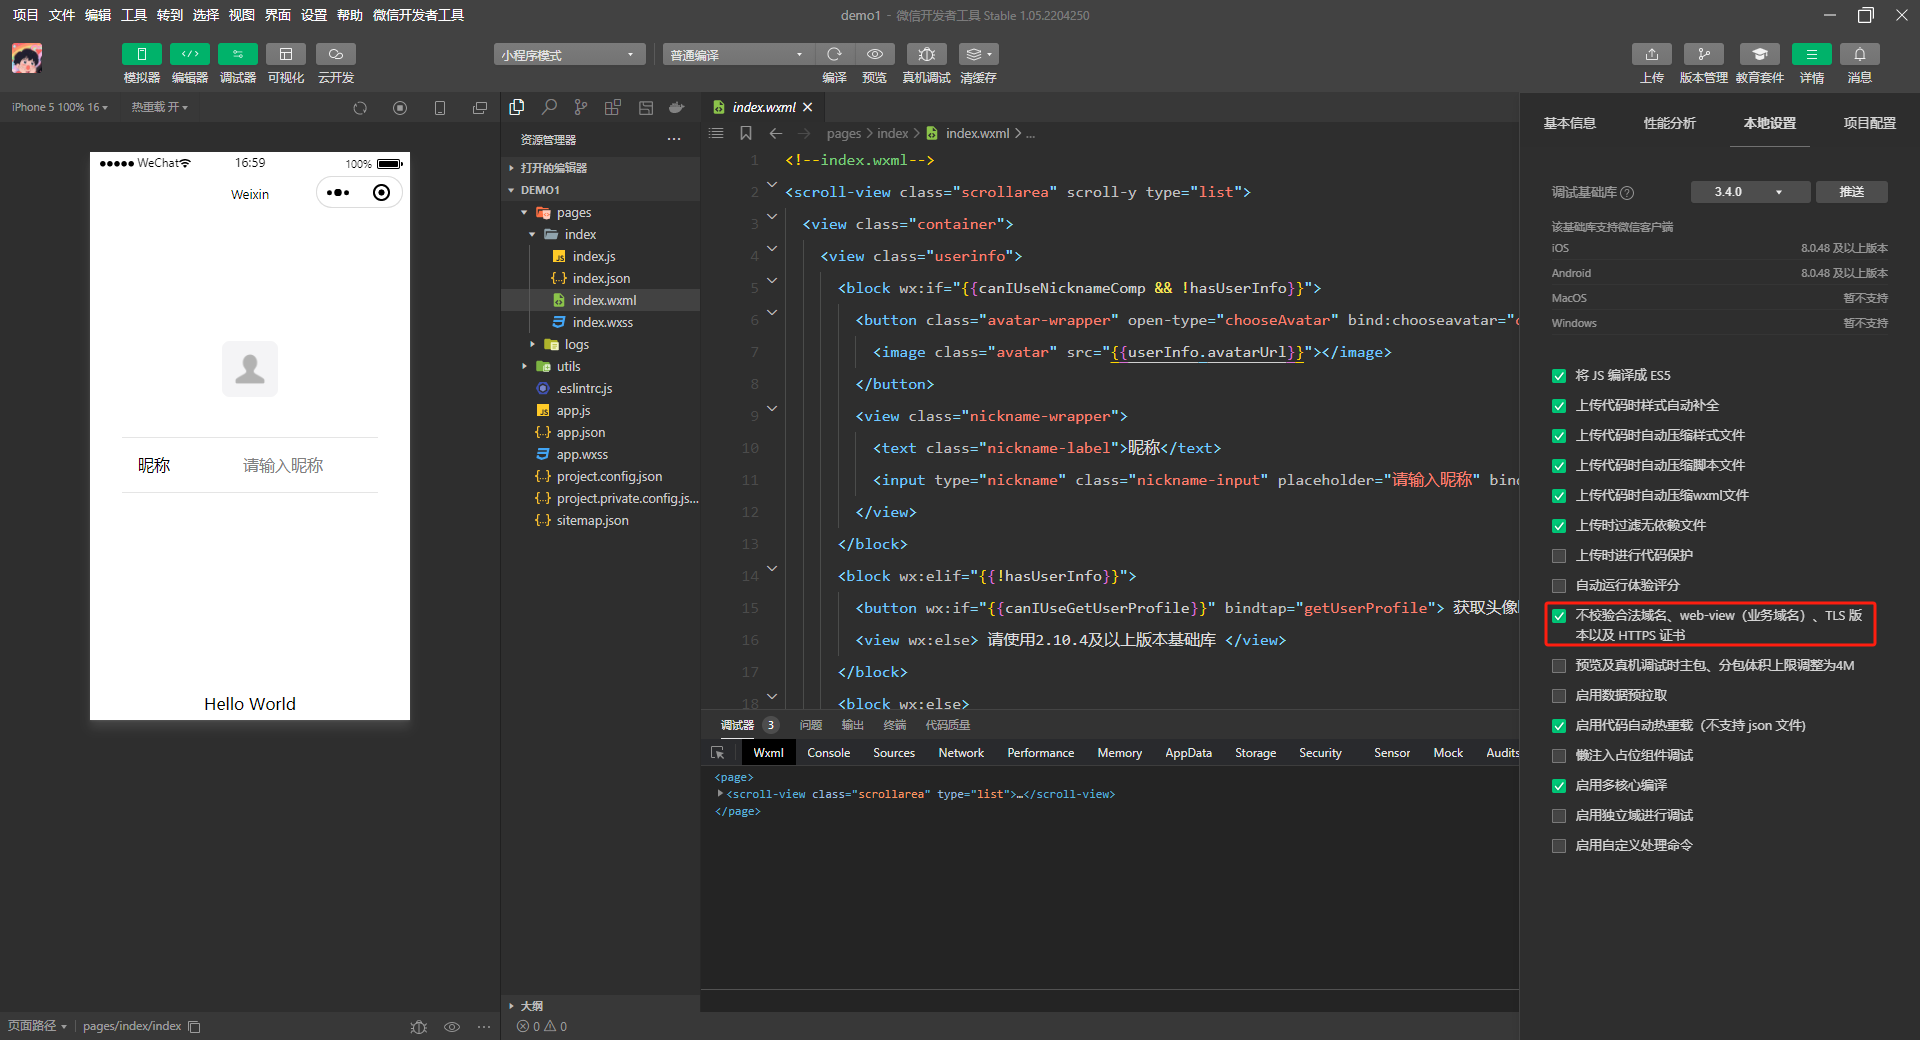This screenshot has width=1920, height=1040.
Task: Uncheck 上传代码时自动压缩样式文件
Action: click(x=1558, y=436)
